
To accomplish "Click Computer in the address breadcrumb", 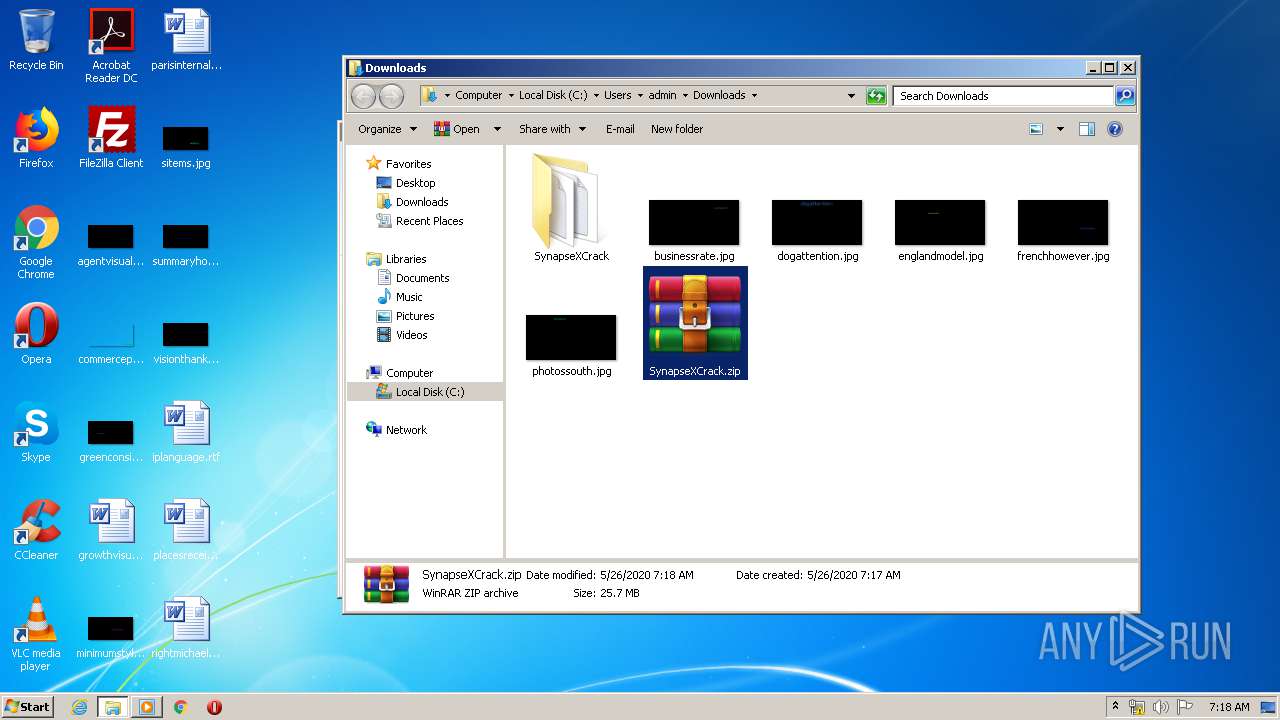I will 479,96.
